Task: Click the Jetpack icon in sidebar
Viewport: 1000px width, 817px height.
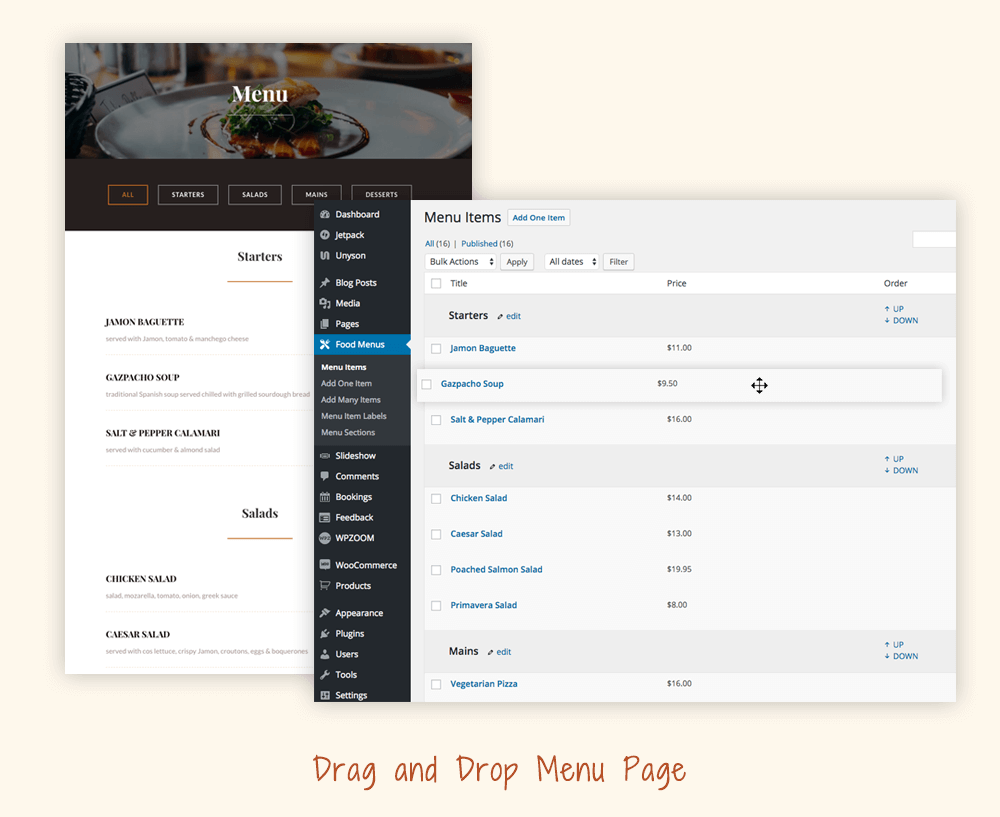Action: coord(325,235)
